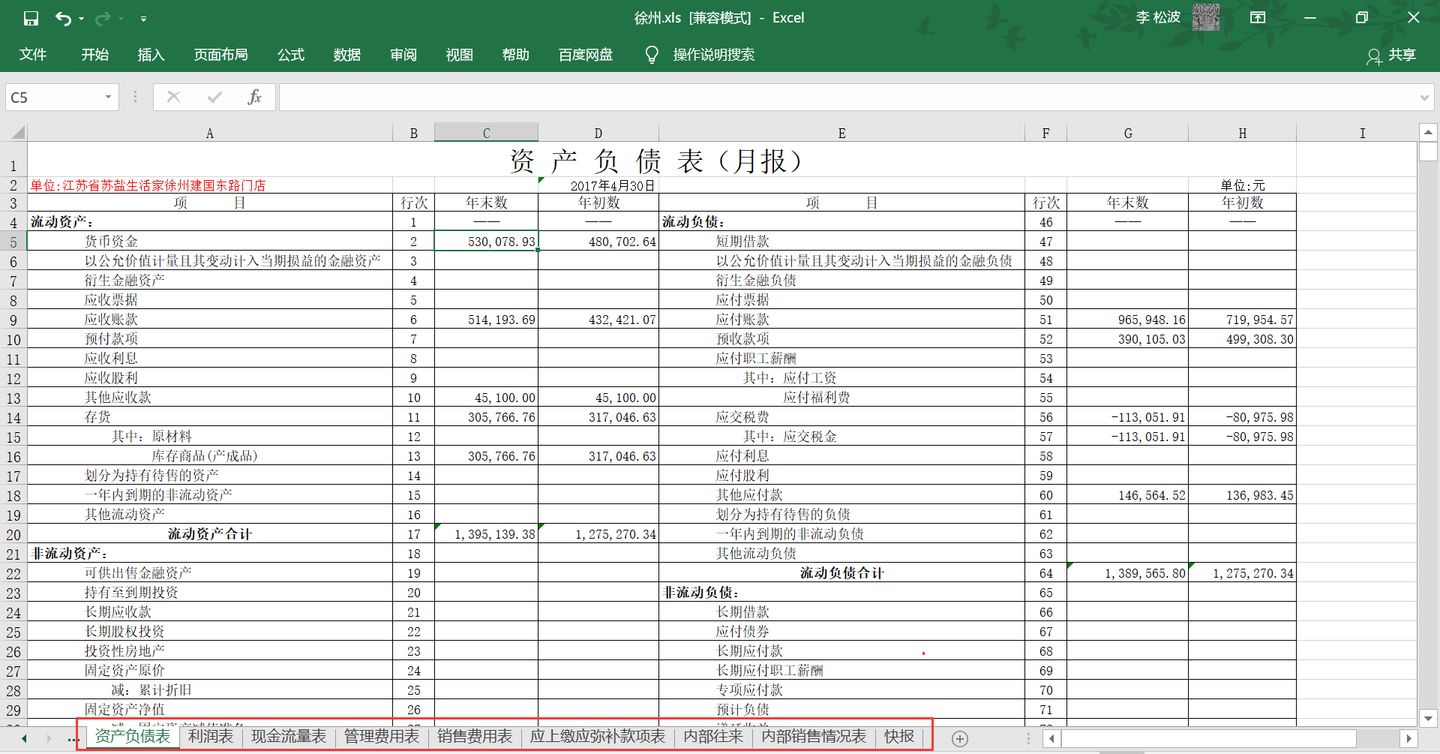Click the Redo icon
The image size is (1440, 754).
(x=101, y=18)
